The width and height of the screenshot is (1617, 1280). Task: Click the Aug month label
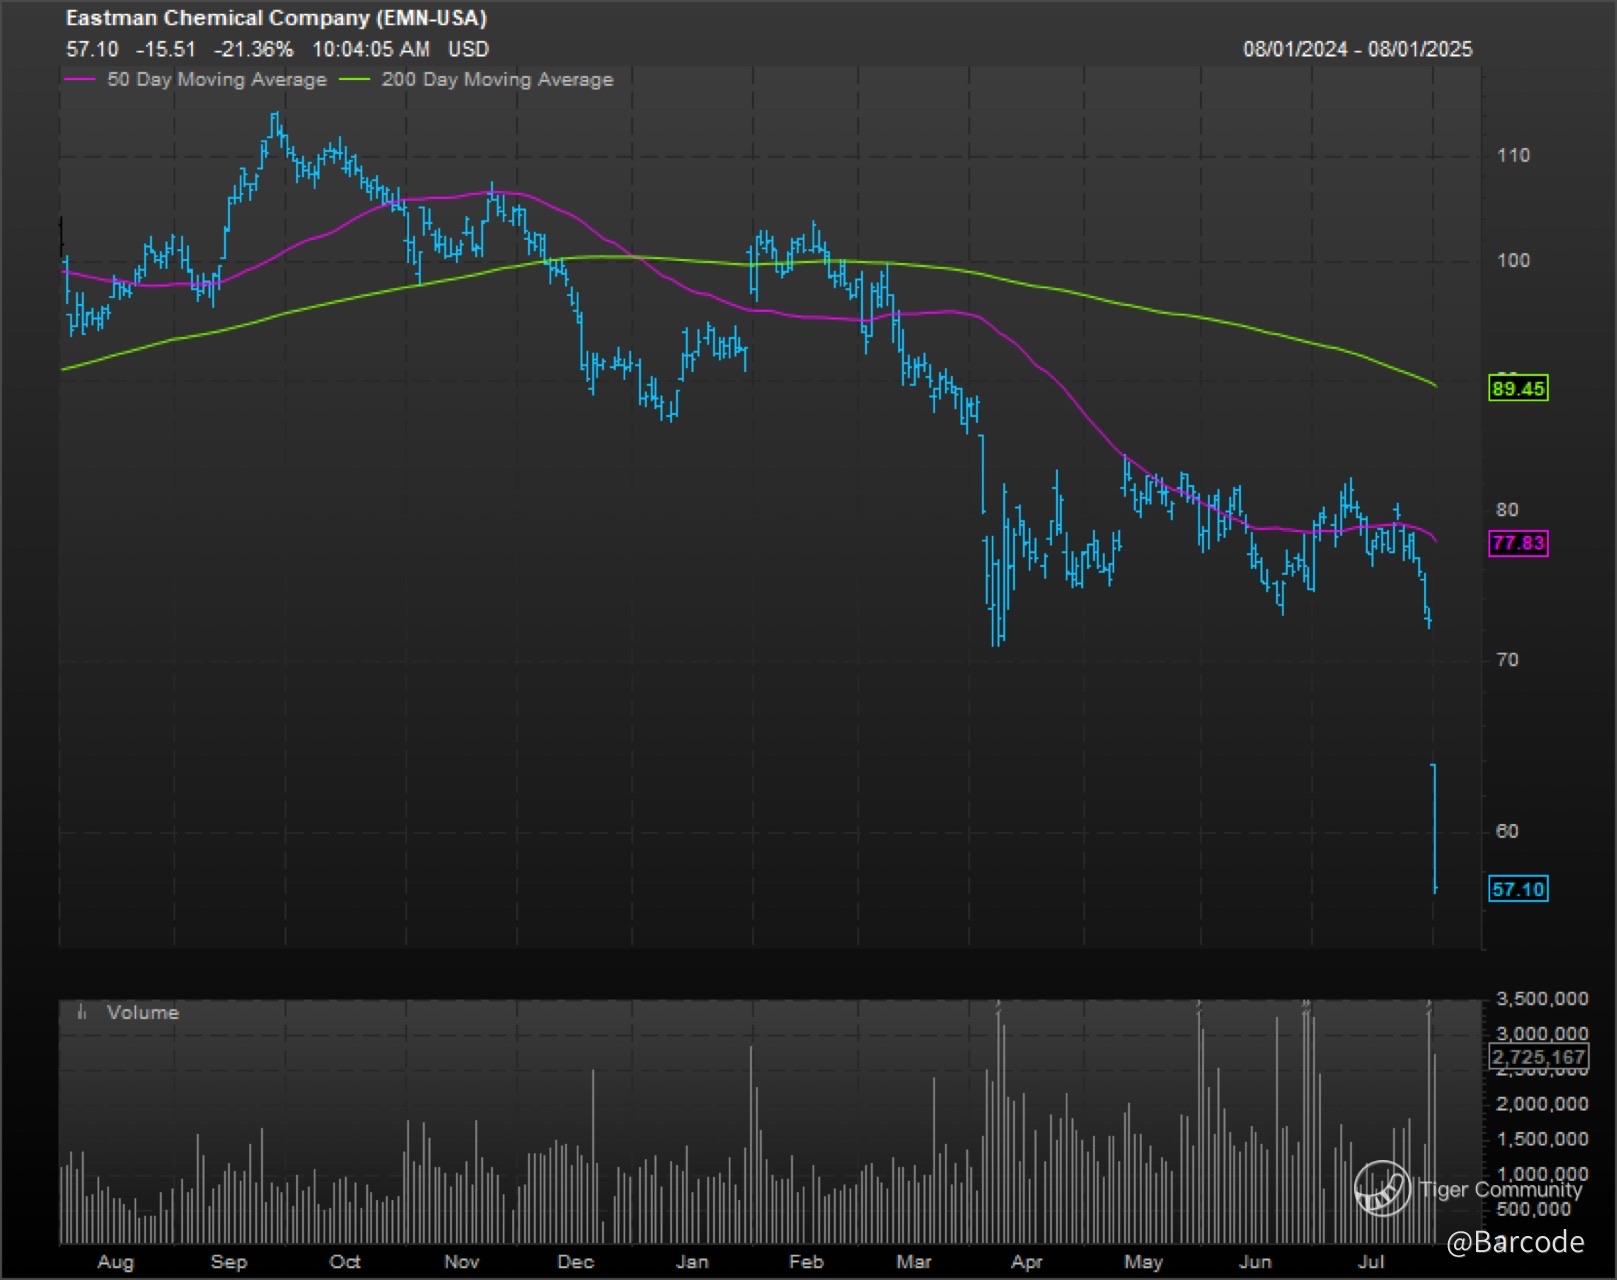(x=115, y=1262)
